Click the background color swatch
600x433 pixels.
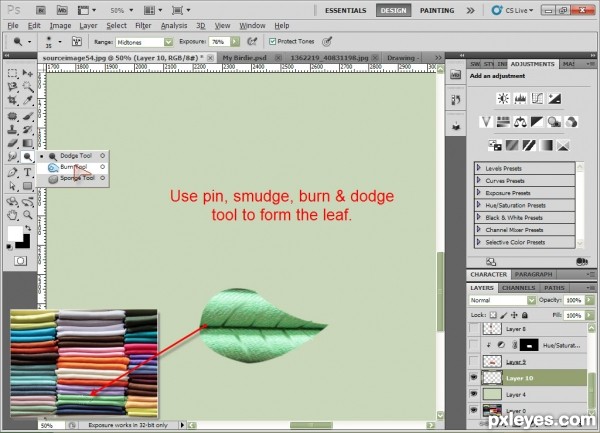[x=25, y=243]
